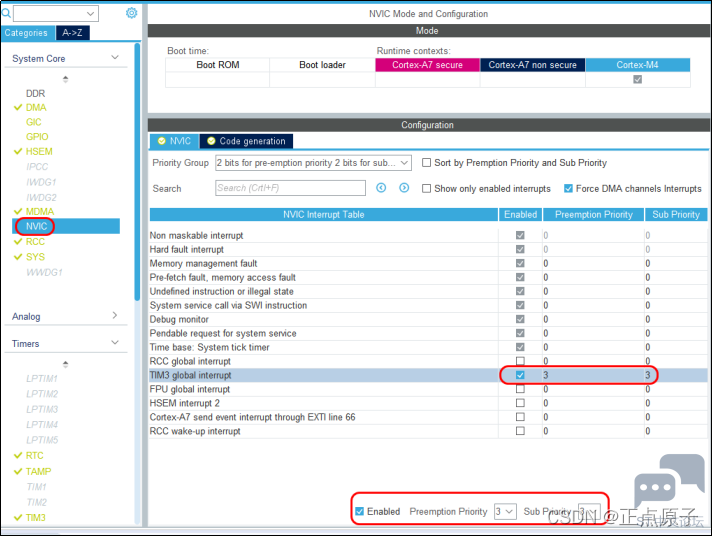The height and width of the screenshot is (537, 713).
Task: Toggle Force DMA channels Interrupts
Action: [x=568, y=188]
